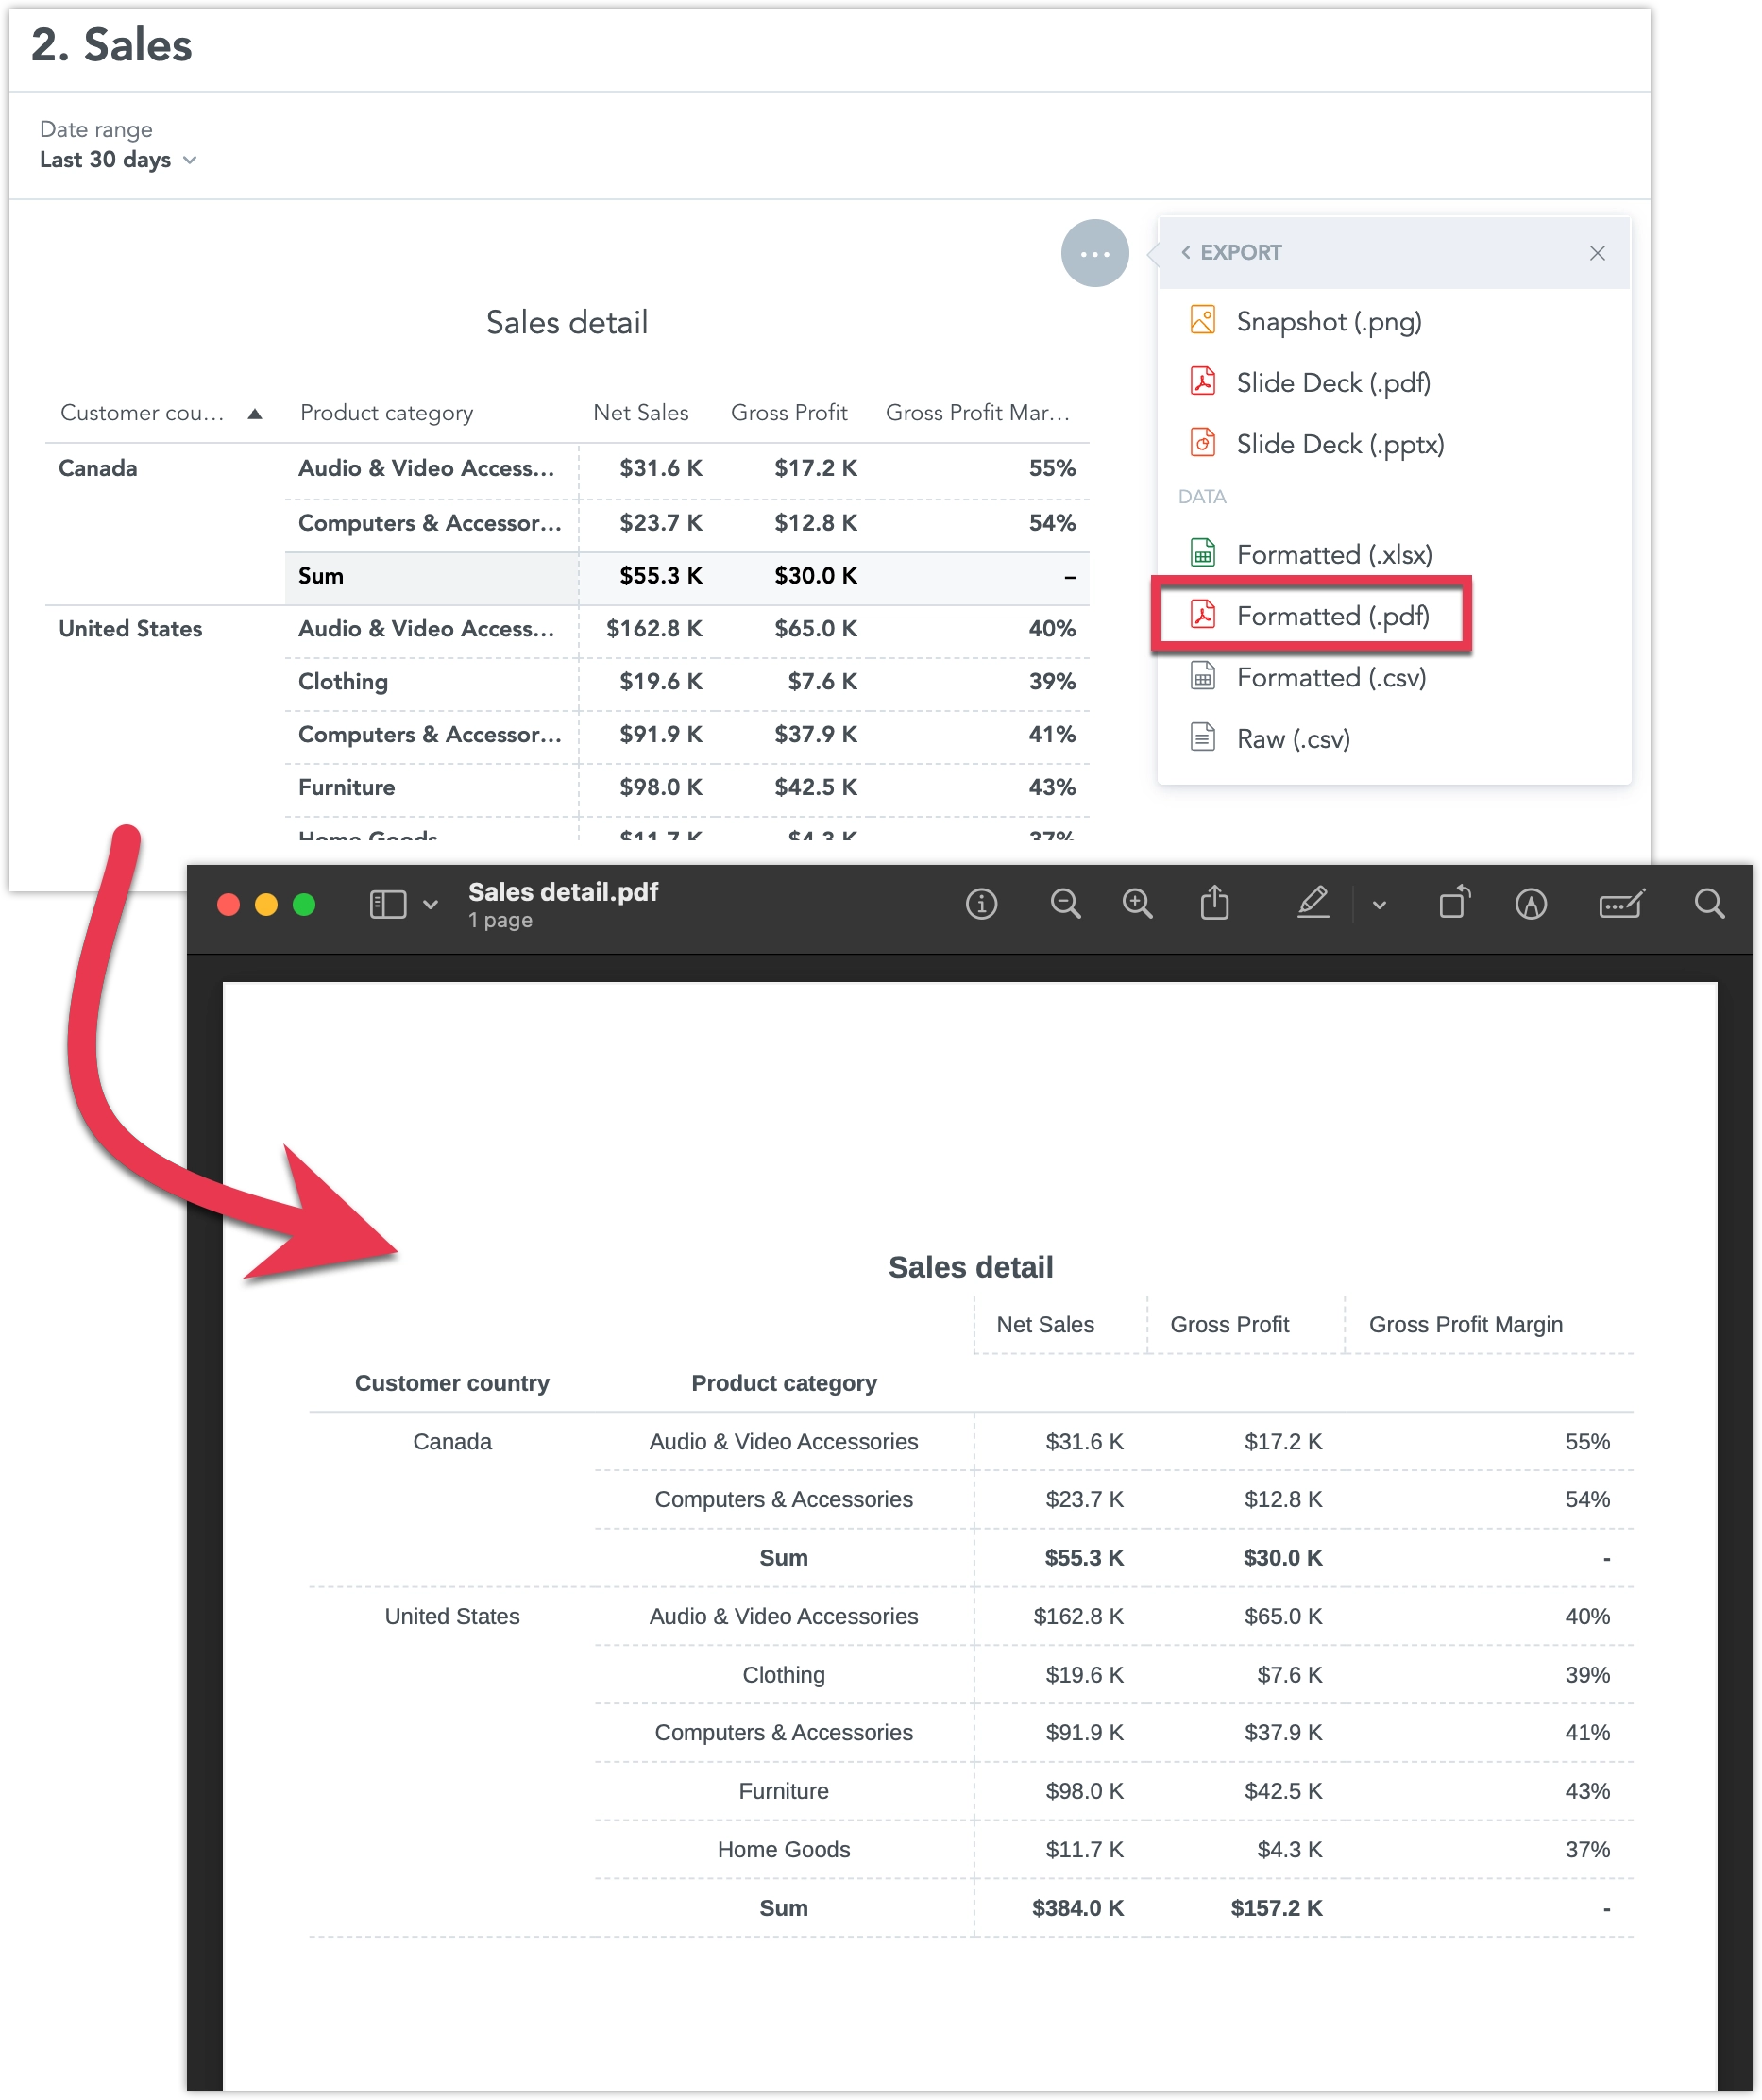Image resolution: width=1762 pixels, height=2100 pixels.
Task: Show document info for Sales detail.pdf
Action: click(x=981, y=903)
